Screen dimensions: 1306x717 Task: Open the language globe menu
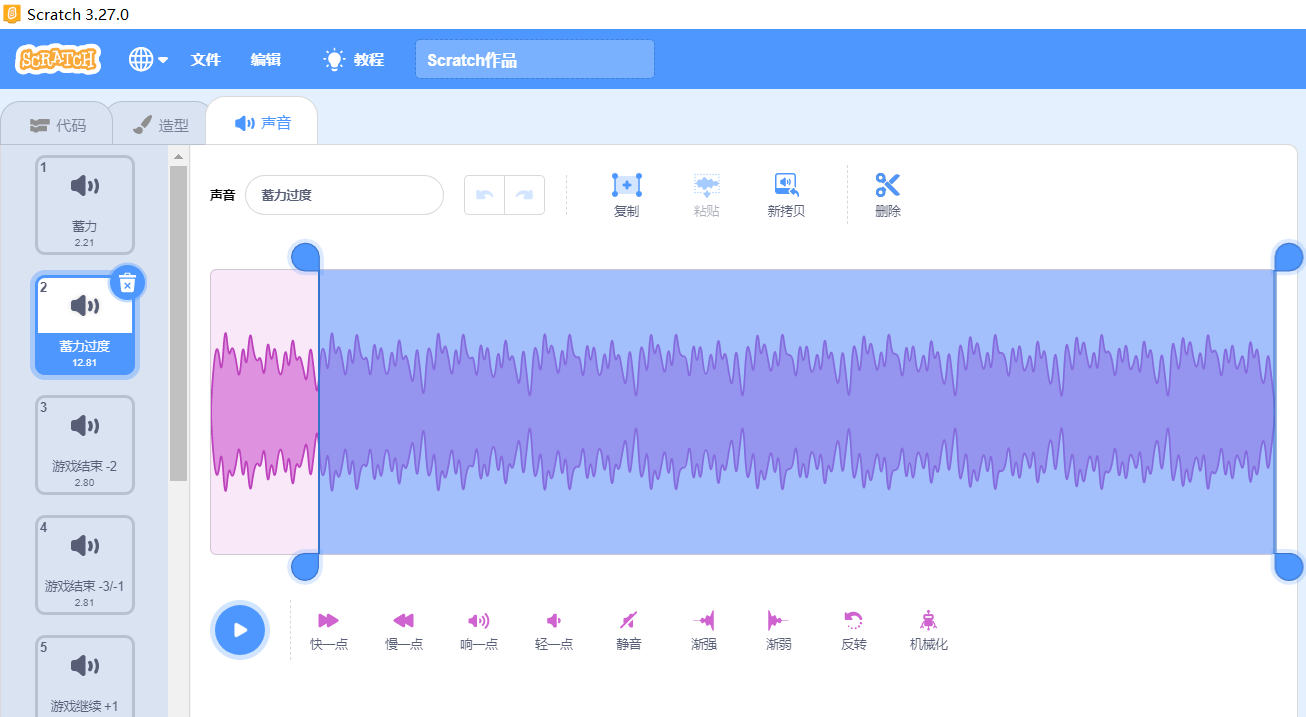tap(148, 59)
